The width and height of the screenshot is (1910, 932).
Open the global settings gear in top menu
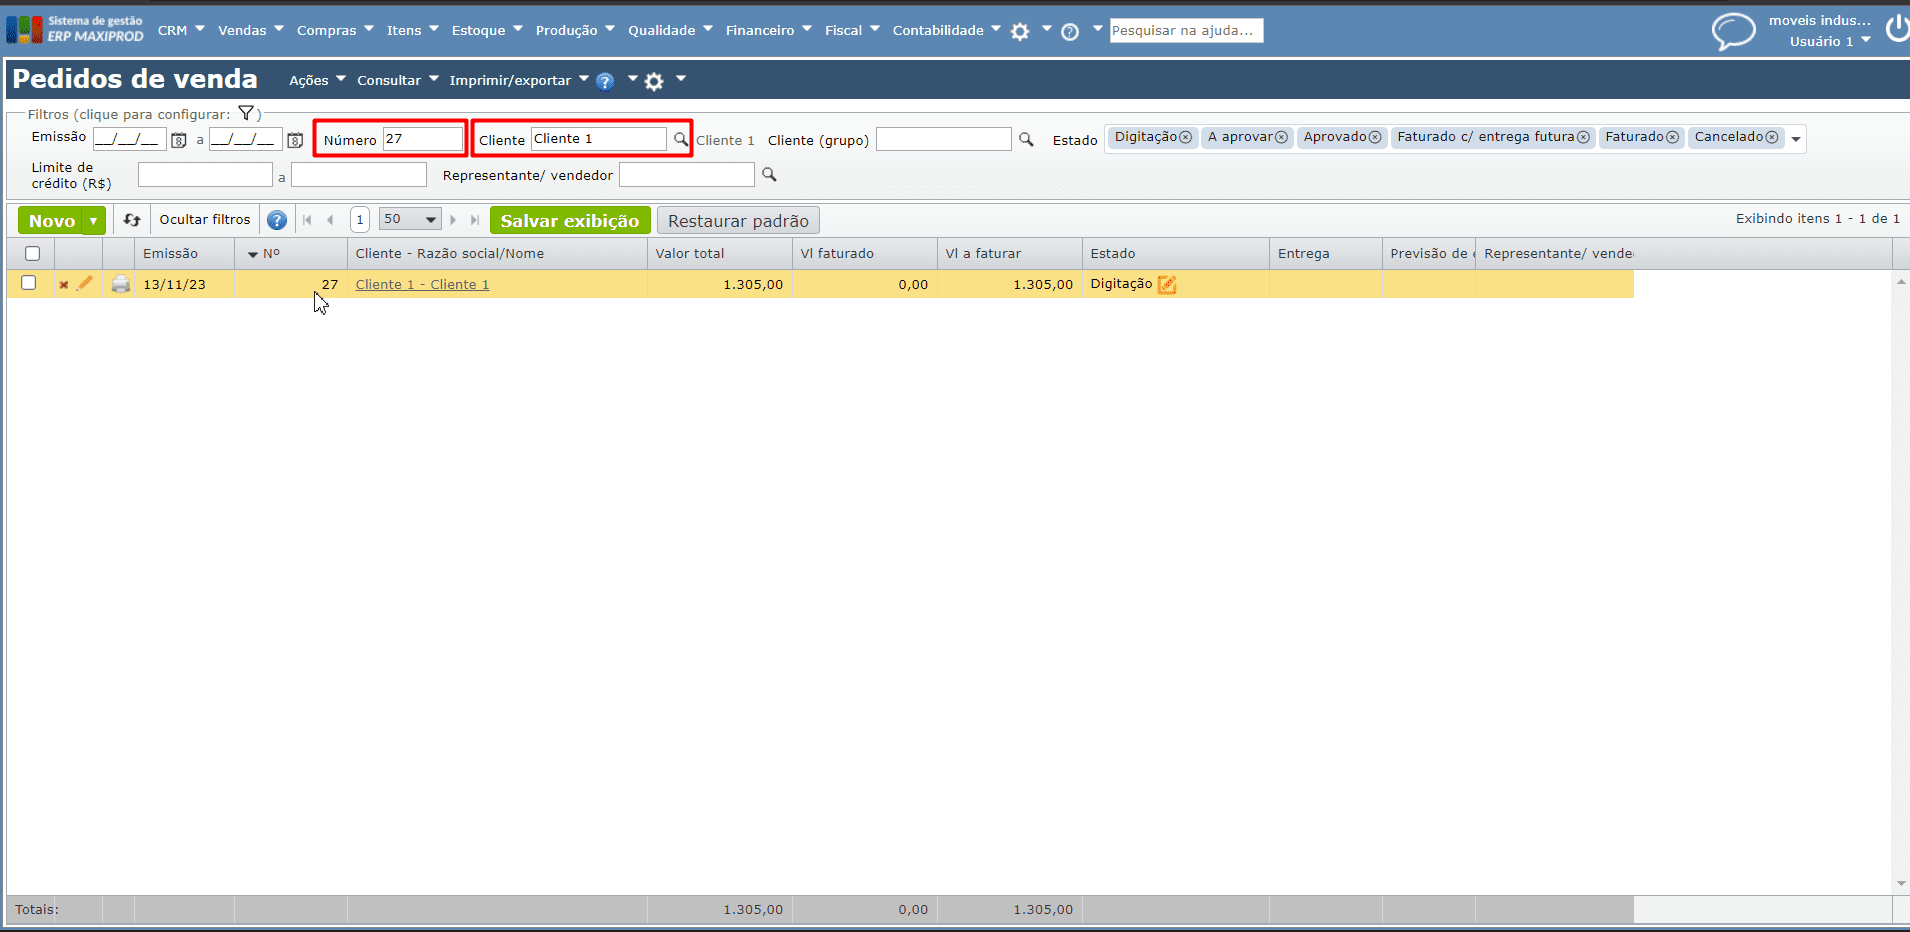tap(1020, 32)
